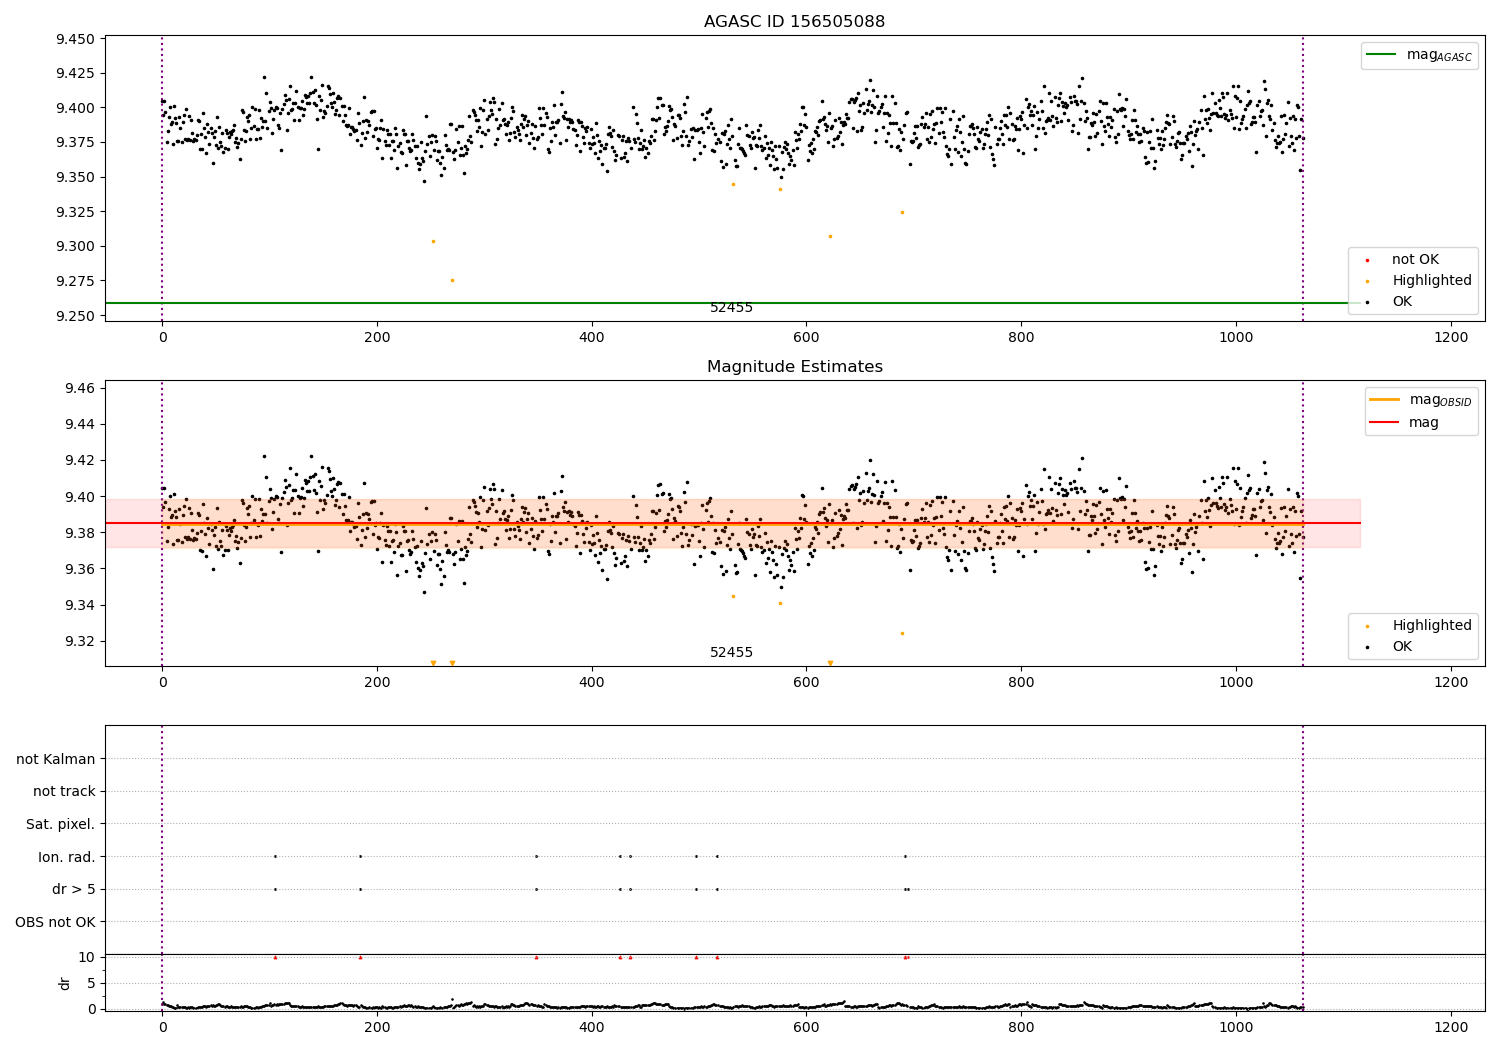Click the 9.400 y-axis tick label

tap(75, 109)
